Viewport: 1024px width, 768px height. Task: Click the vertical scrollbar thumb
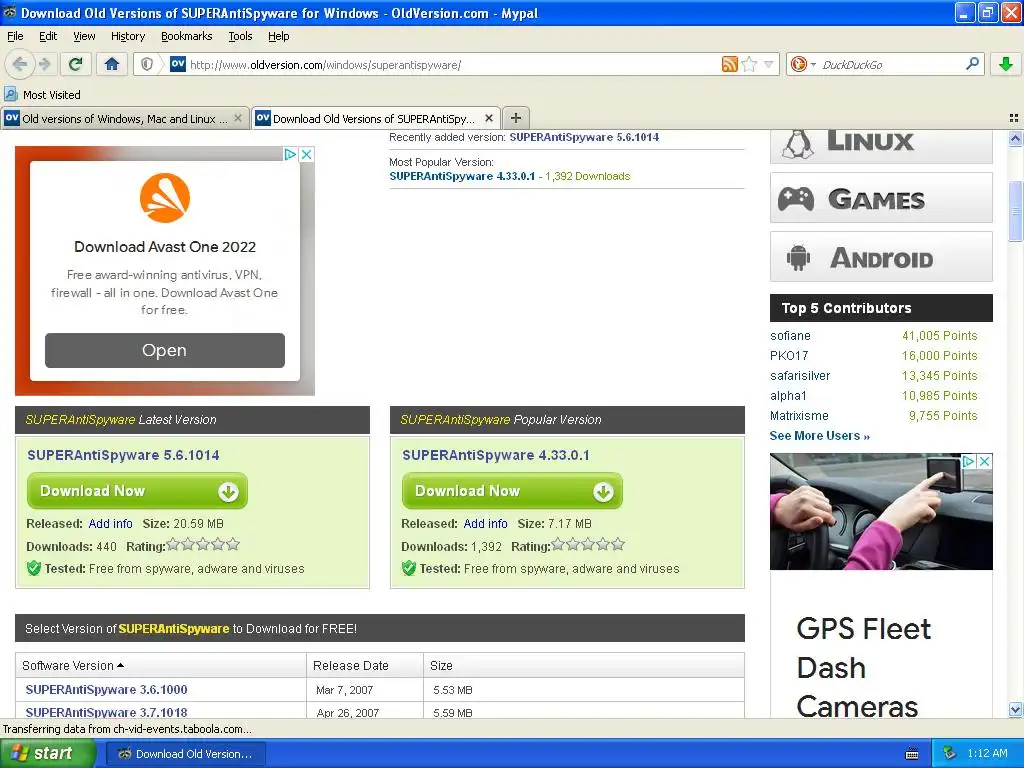[1015, 212]
